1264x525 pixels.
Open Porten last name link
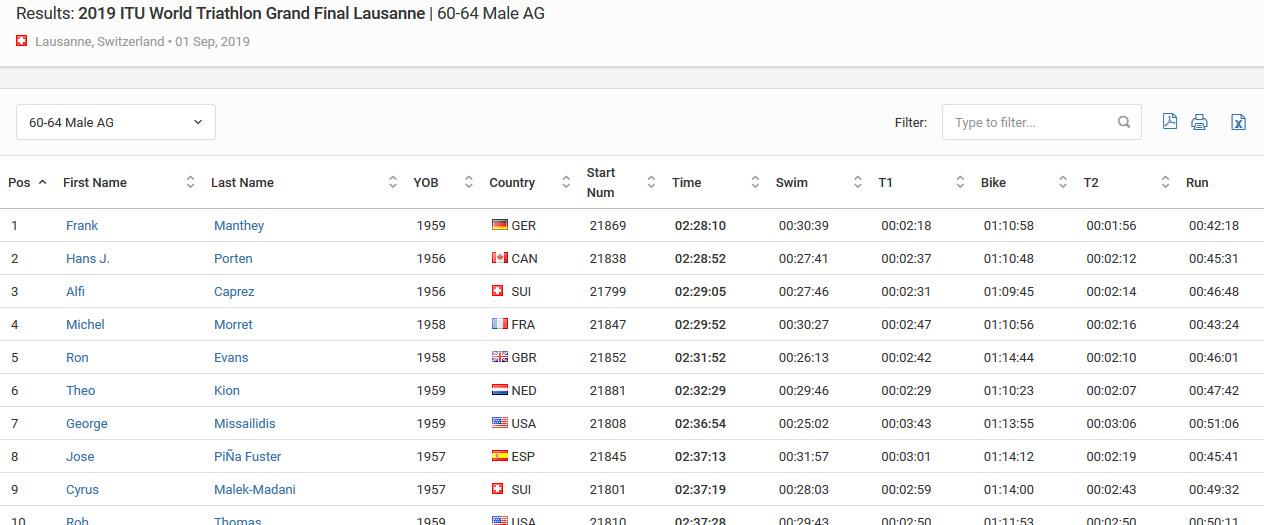click(233, 258)
